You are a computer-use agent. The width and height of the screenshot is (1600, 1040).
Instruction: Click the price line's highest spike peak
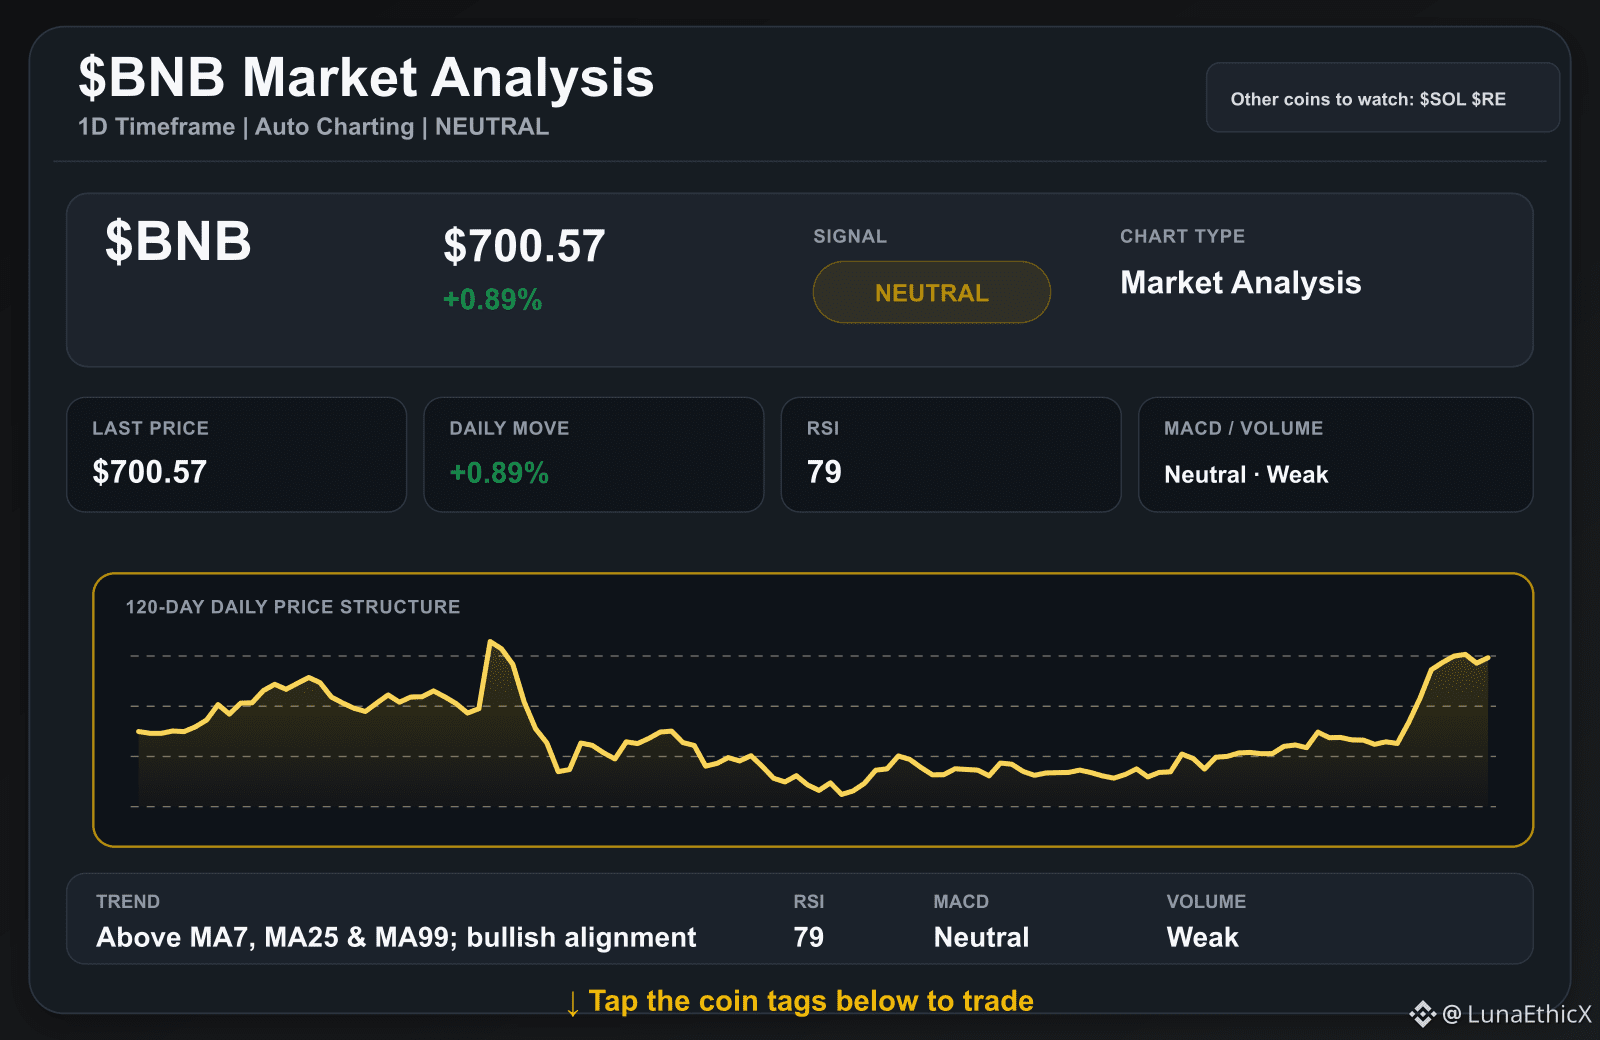point(491,641)
